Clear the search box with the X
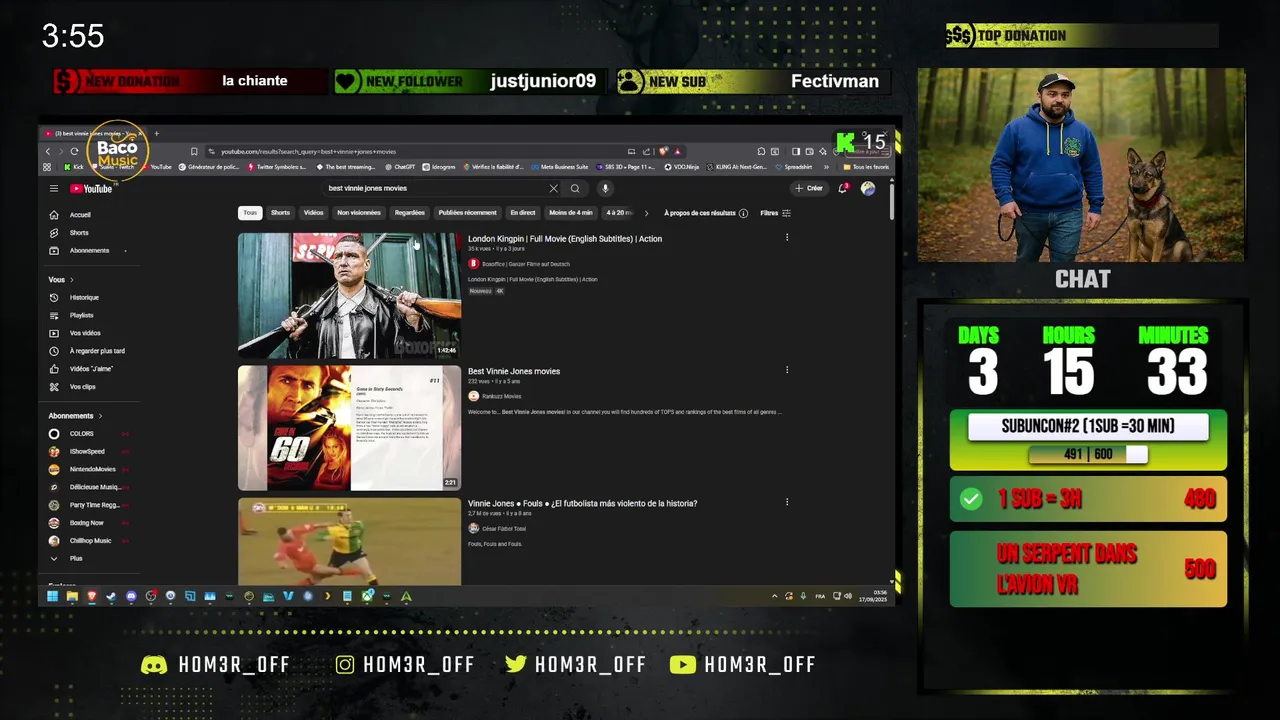 tap(553, 188)
